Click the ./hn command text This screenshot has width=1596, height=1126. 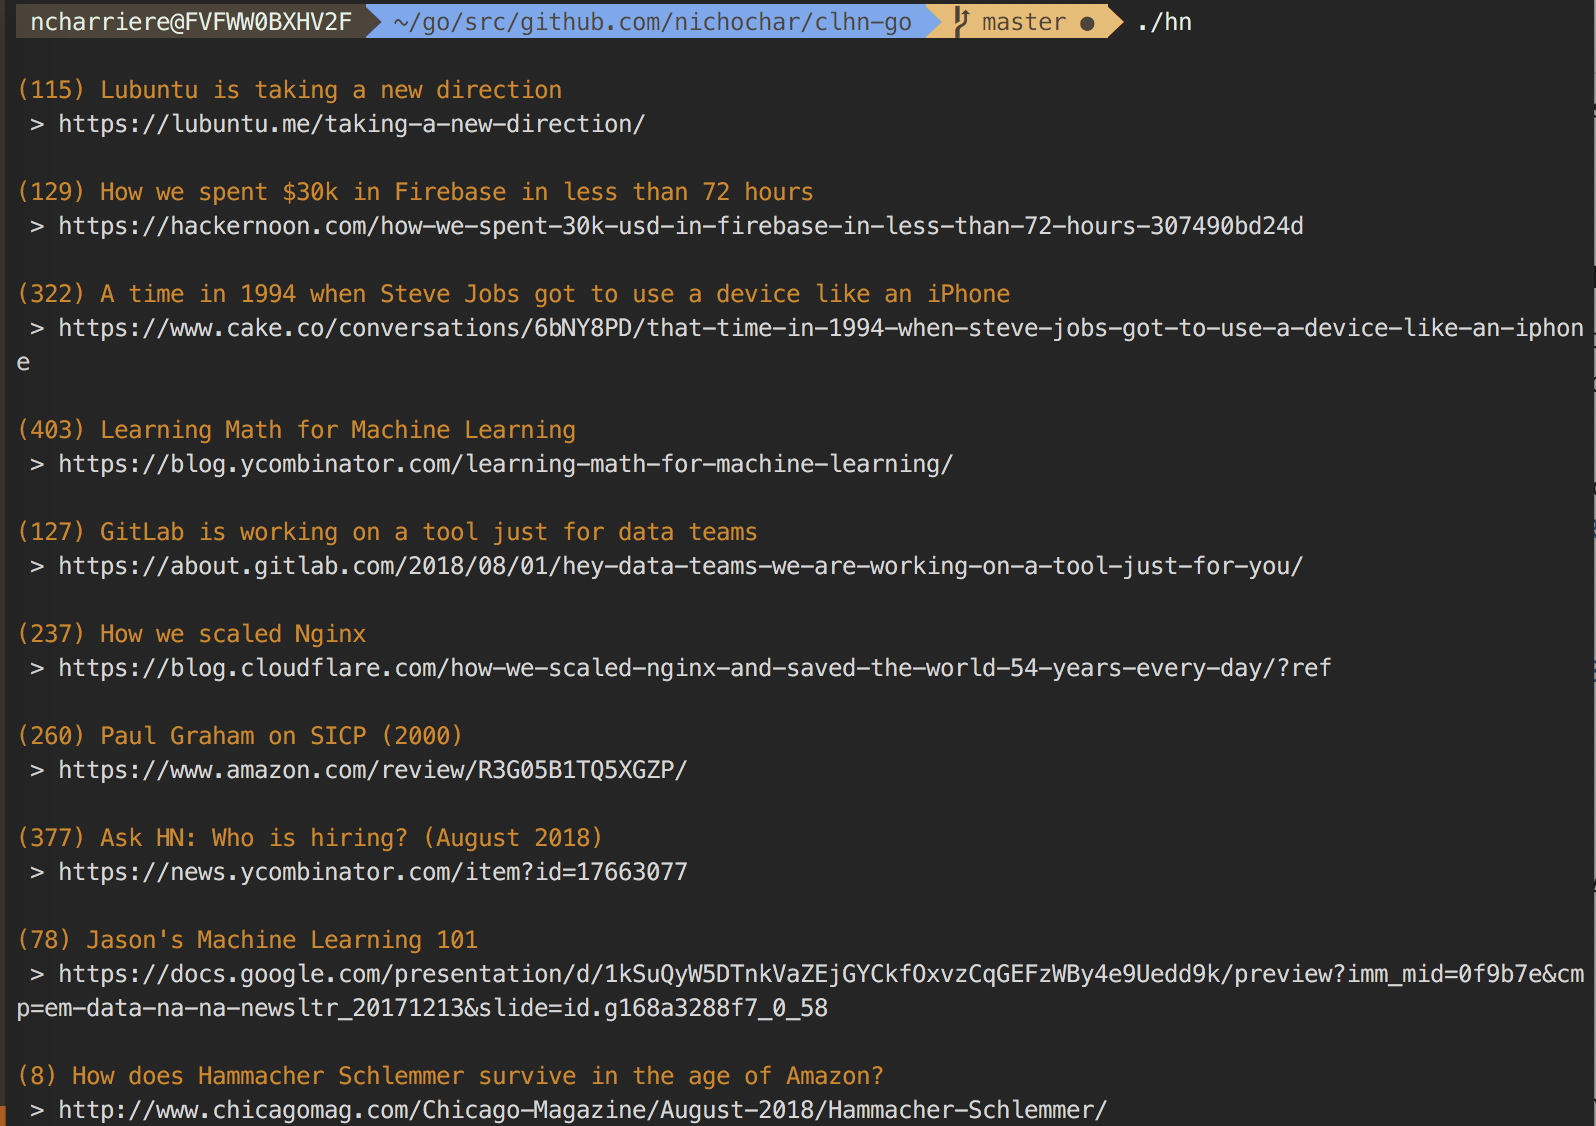click(x=1164, y=22)
